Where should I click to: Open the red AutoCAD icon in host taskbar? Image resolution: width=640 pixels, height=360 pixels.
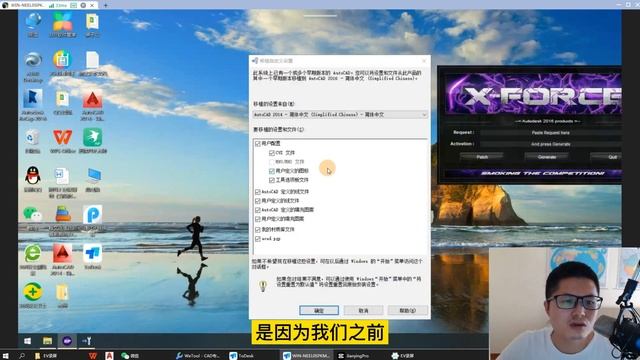pyautogui.click(x=109, y=356)
